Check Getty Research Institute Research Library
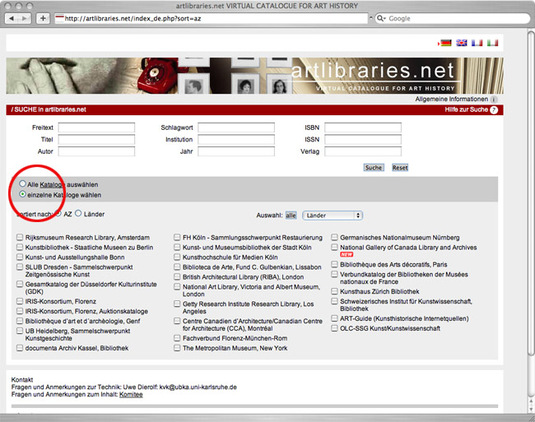The height and width of the screenshot is (422, 535). point(177,303)
